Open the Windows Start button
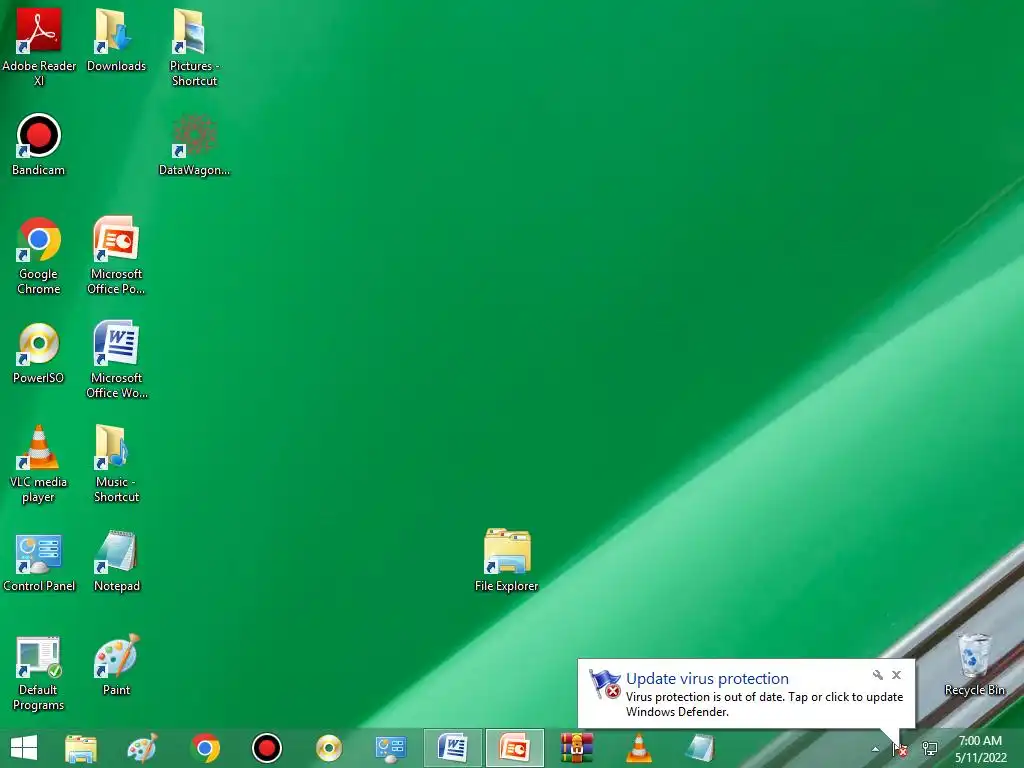 pos(24,748)
